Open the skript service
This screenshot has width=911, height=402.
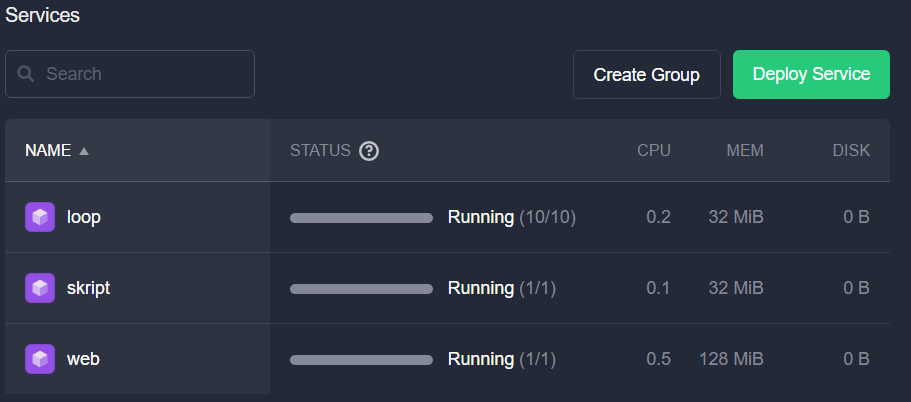[x=88, y=288]
